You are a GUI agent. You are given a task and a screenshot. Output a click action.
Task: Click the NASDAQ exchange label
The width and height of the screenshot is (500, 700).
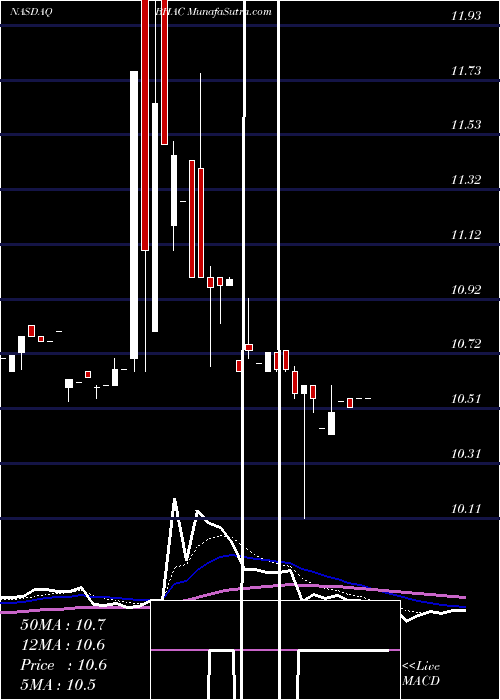click(31, 12)
